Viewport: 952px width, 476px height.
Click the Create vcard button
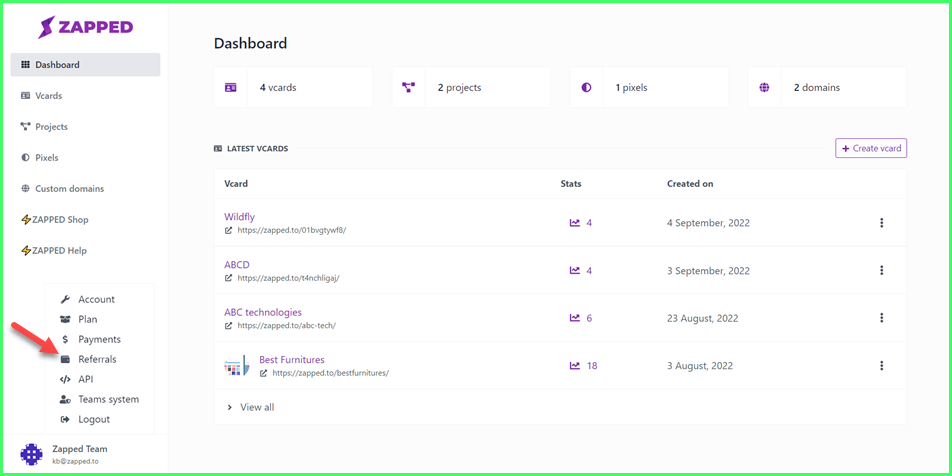(x=871, y=148)
